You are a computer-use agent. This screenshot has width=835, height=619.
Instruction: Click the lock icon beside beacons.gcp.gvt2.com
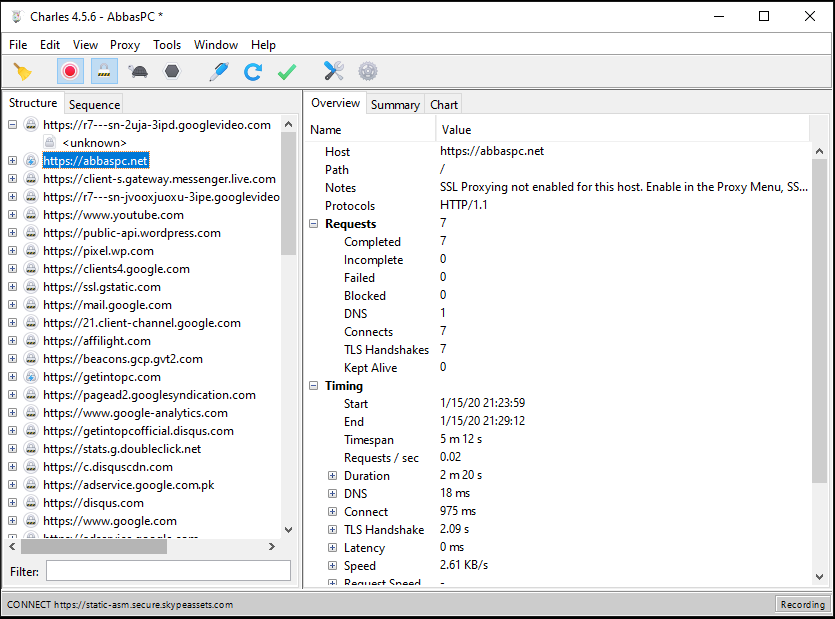pyautogui.click(x=31, y=359)
